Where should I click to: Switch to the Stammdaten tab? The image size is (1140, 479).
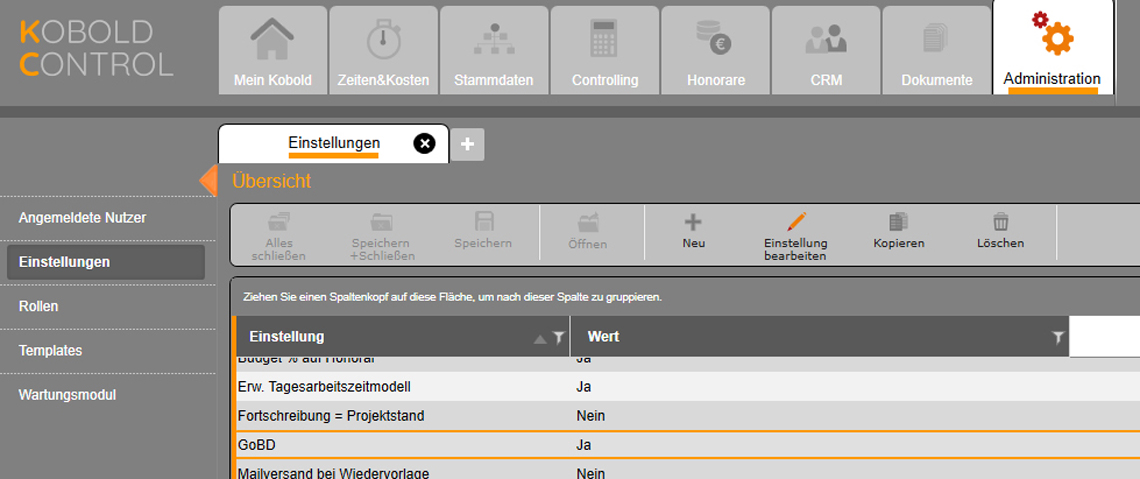[494, 51]
